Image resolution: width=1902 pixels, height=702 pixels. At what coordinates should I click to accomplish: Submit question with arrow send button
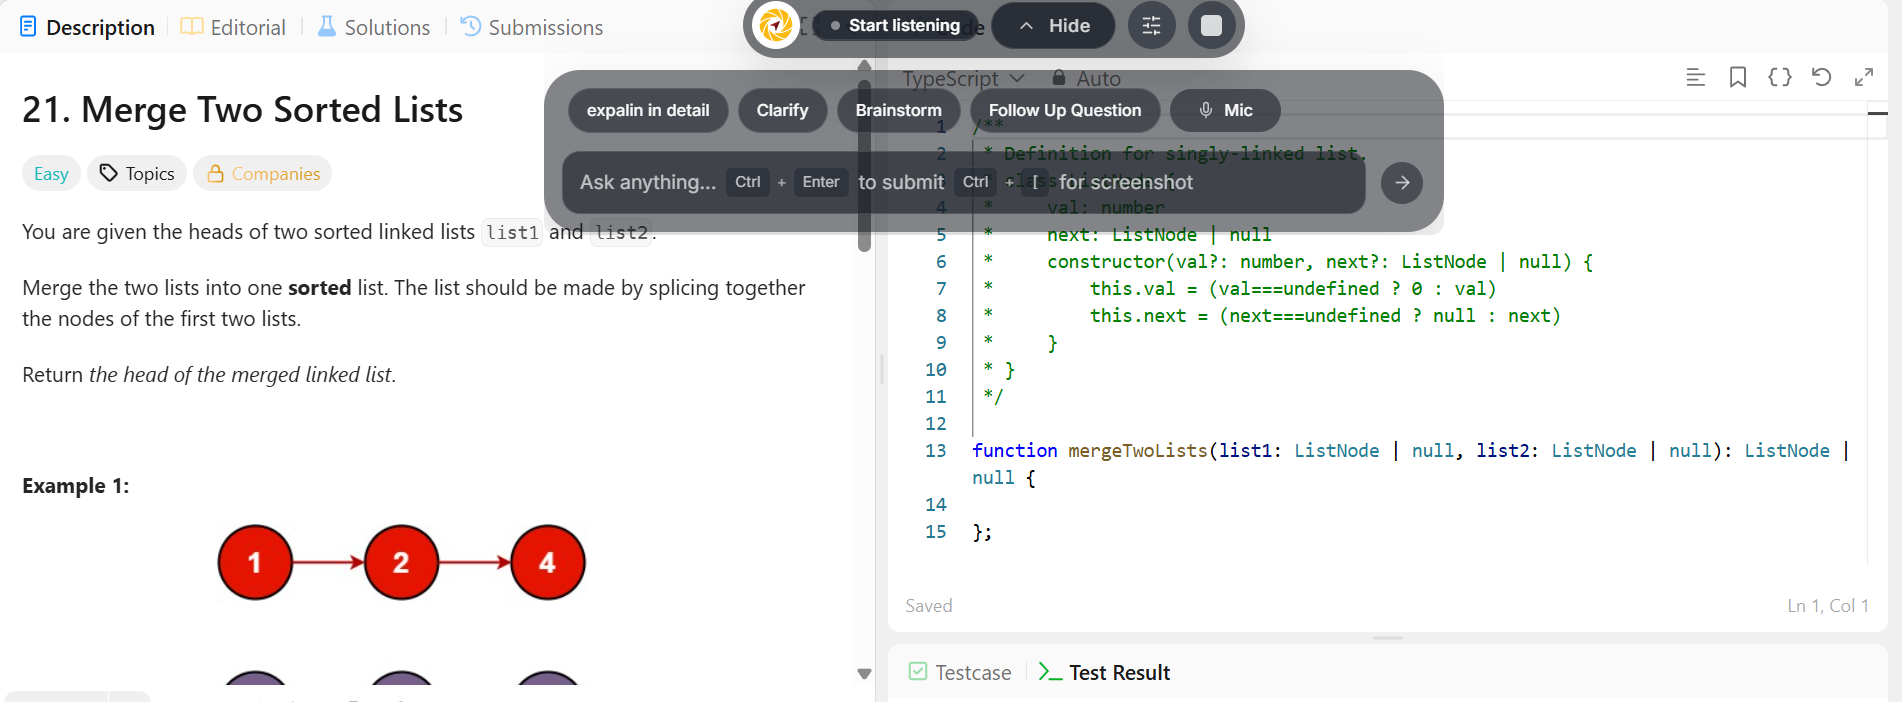[x=1402, y=182]
